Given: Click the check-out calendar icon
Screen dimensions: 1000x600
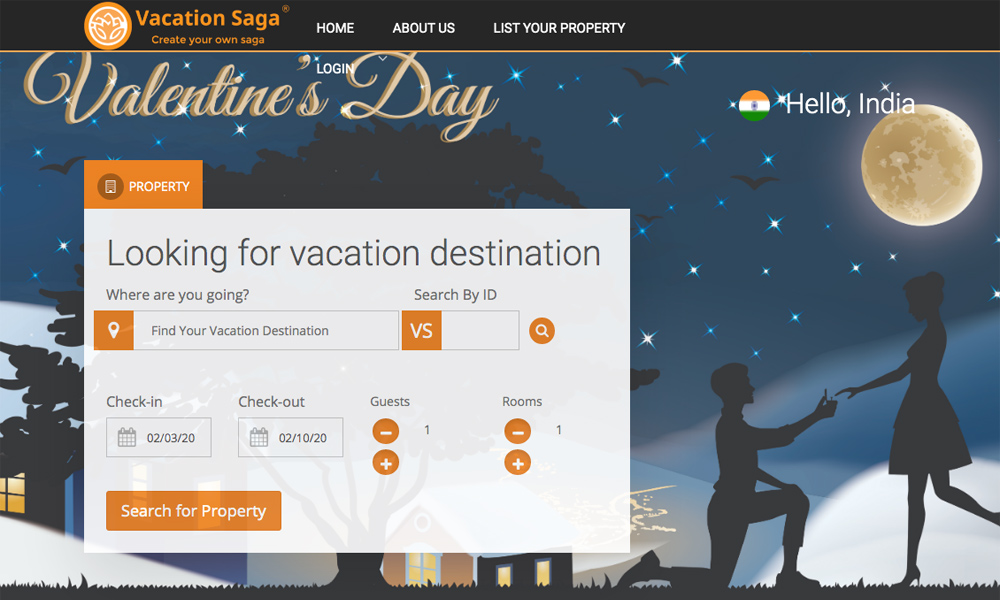Looking at the screenshot, I should [259, 437].
